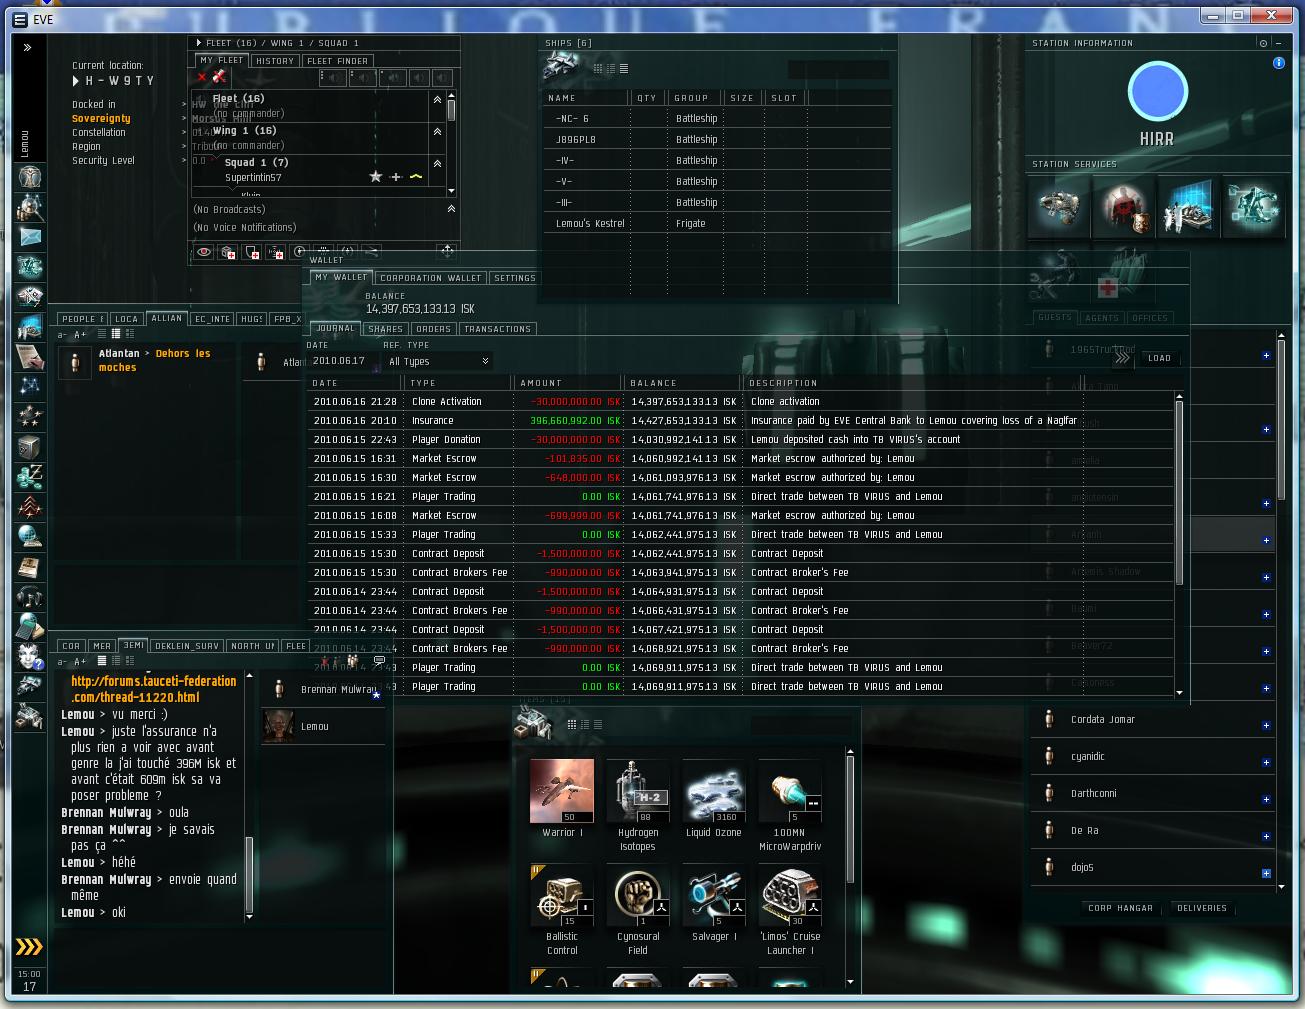Click the Corp Hangar button
Viewport: 1305px width, 1009px height.
[1121, 908]
